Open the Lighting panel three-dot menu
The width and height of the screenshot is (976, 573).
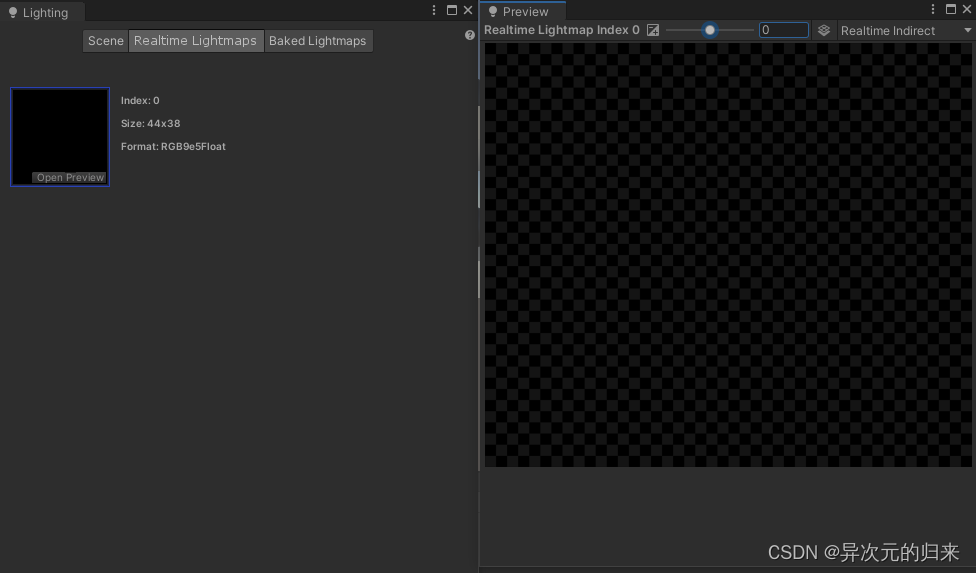pyautogui.click(x=434, y=10)
